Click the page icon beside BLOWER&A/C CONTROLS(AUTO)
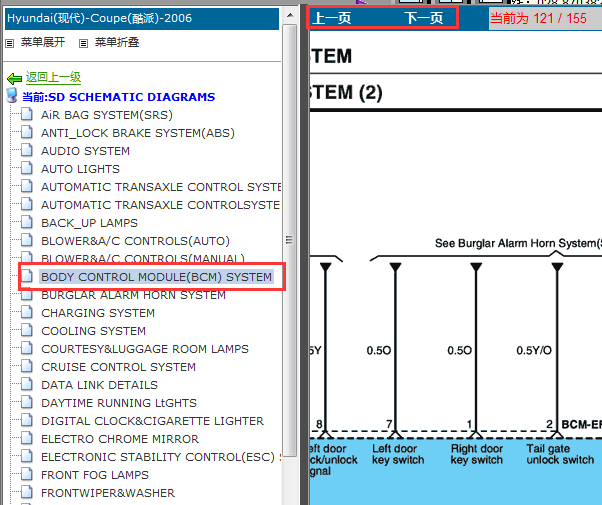The height and width of the screenshot is (505, 602). [x=26, y=241]
